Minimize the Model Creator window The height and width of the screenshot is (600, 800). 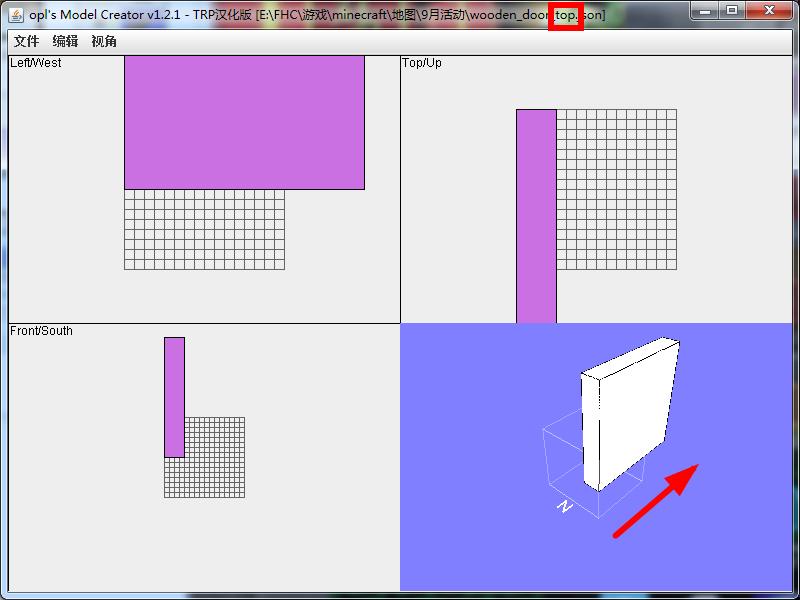click(x=706, y=10)
